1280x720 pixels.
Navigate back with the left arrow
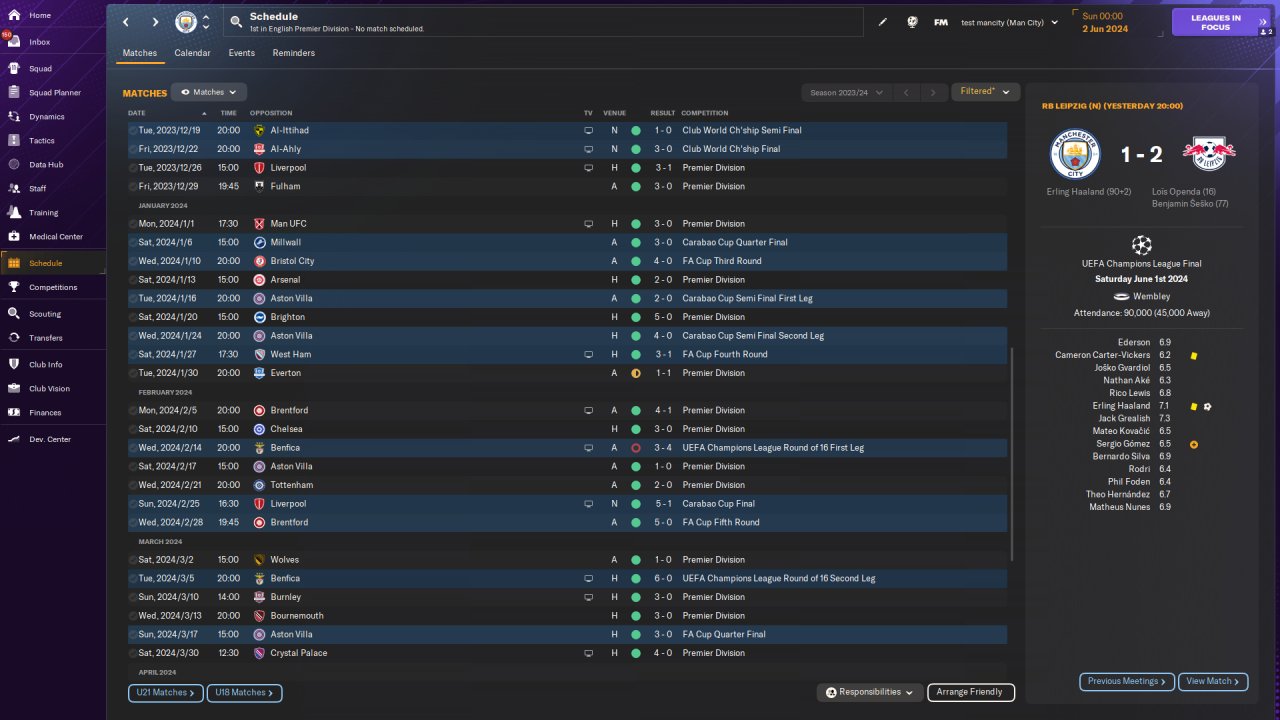click(126, 22)
